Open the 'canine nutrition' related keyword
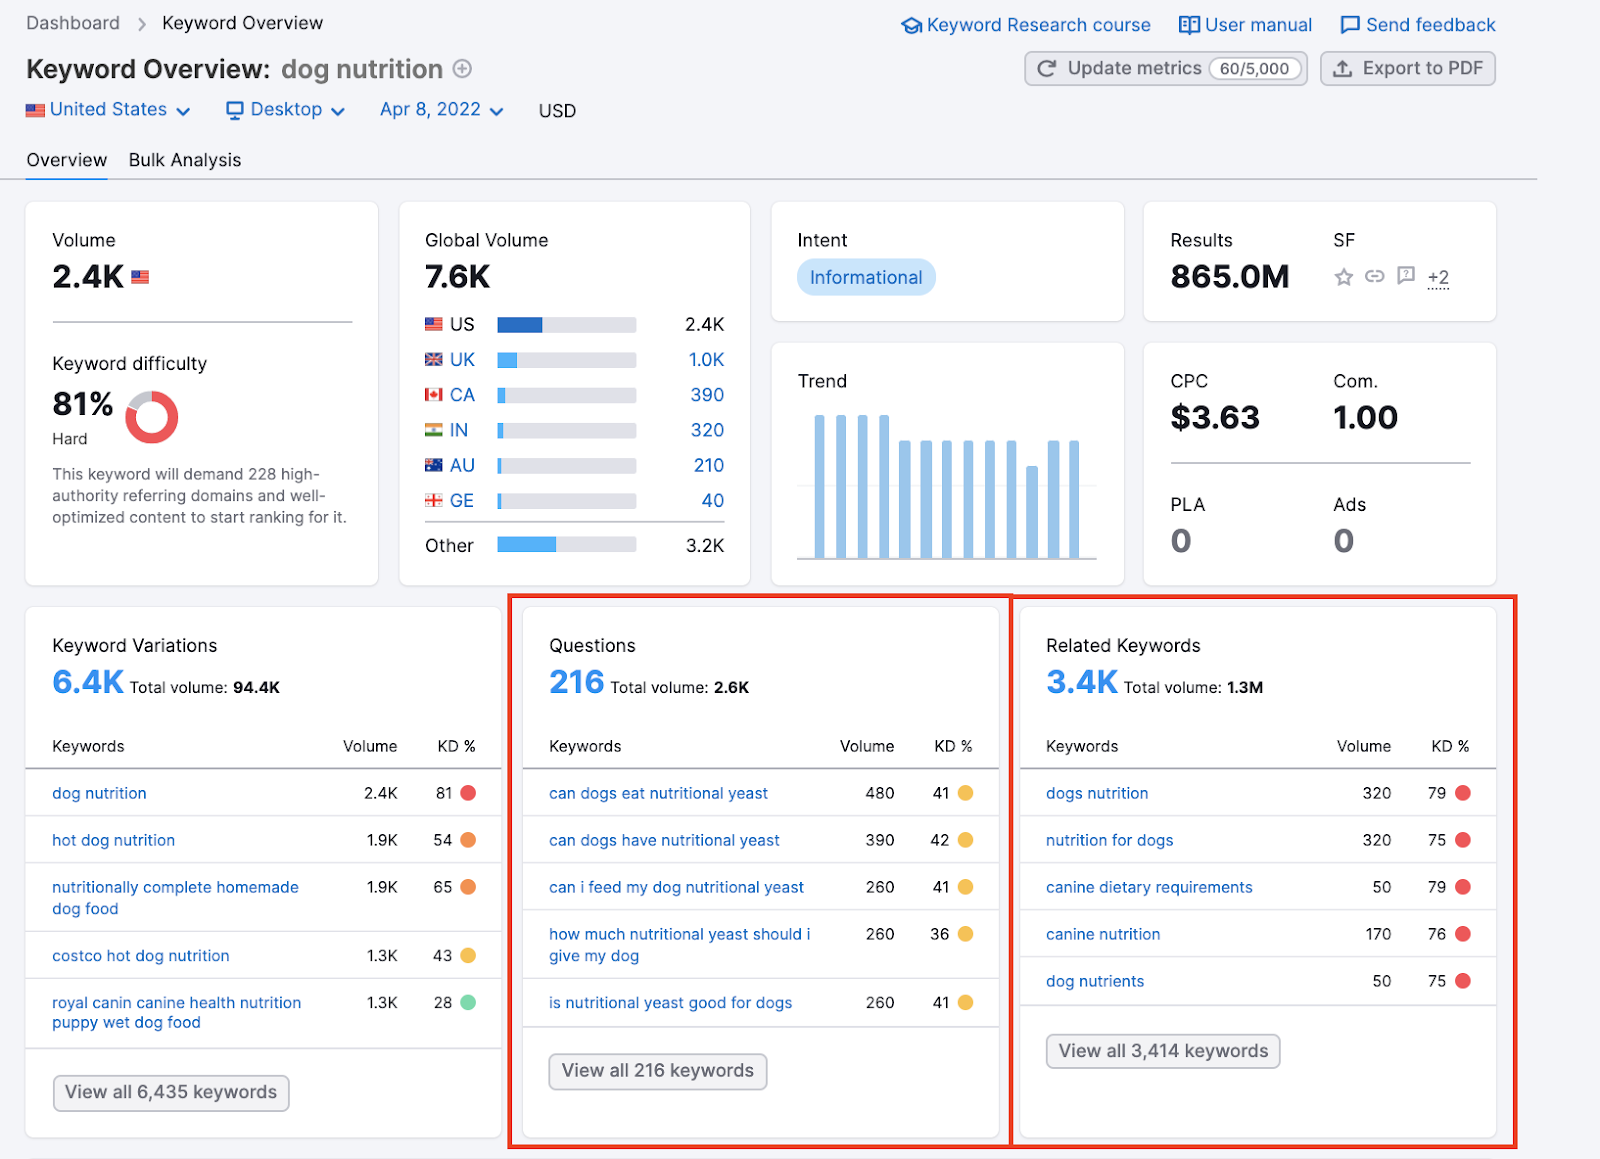1600x1159 pixels. 1103,934
